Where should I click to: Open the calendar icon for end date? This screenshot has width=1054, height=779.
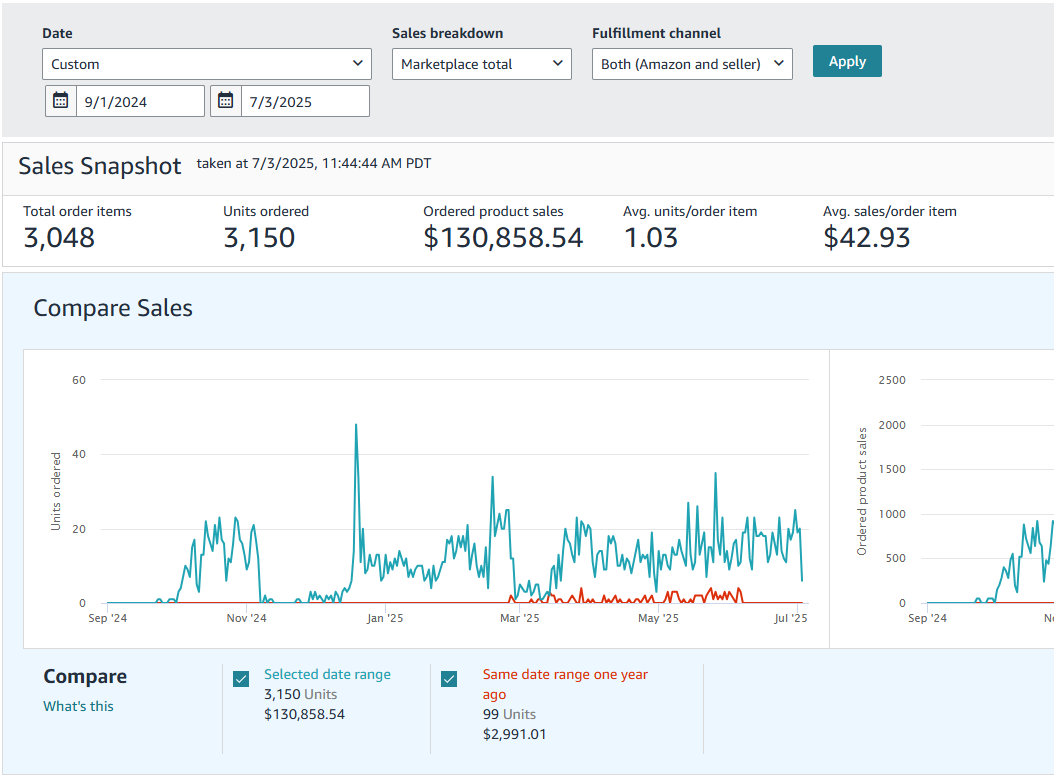pos(225,100)
